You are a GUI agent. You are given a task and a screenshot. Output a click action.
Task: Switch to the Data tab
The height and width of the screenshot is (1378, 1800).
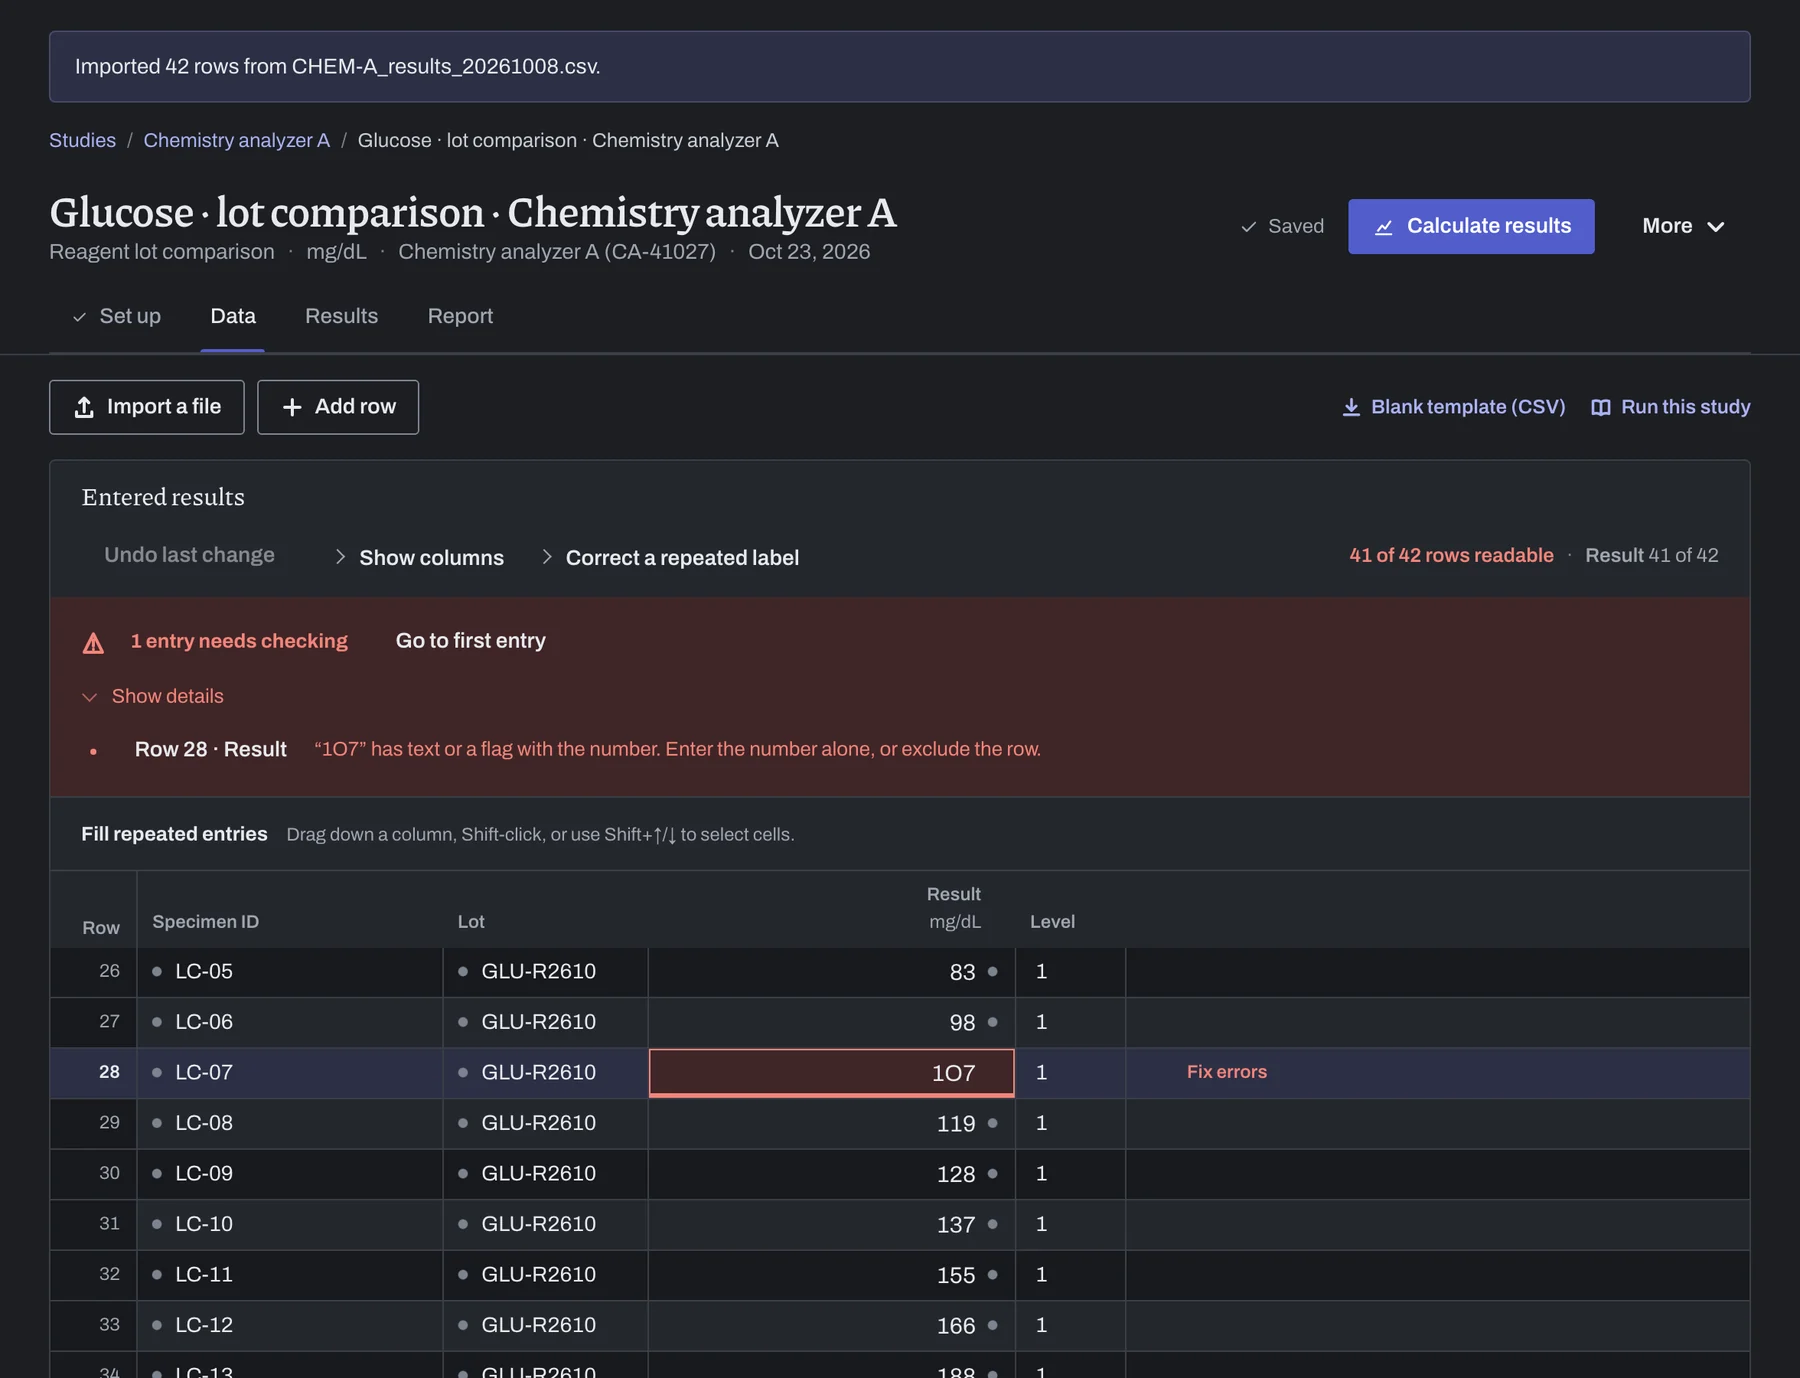(x=233, y=316)
